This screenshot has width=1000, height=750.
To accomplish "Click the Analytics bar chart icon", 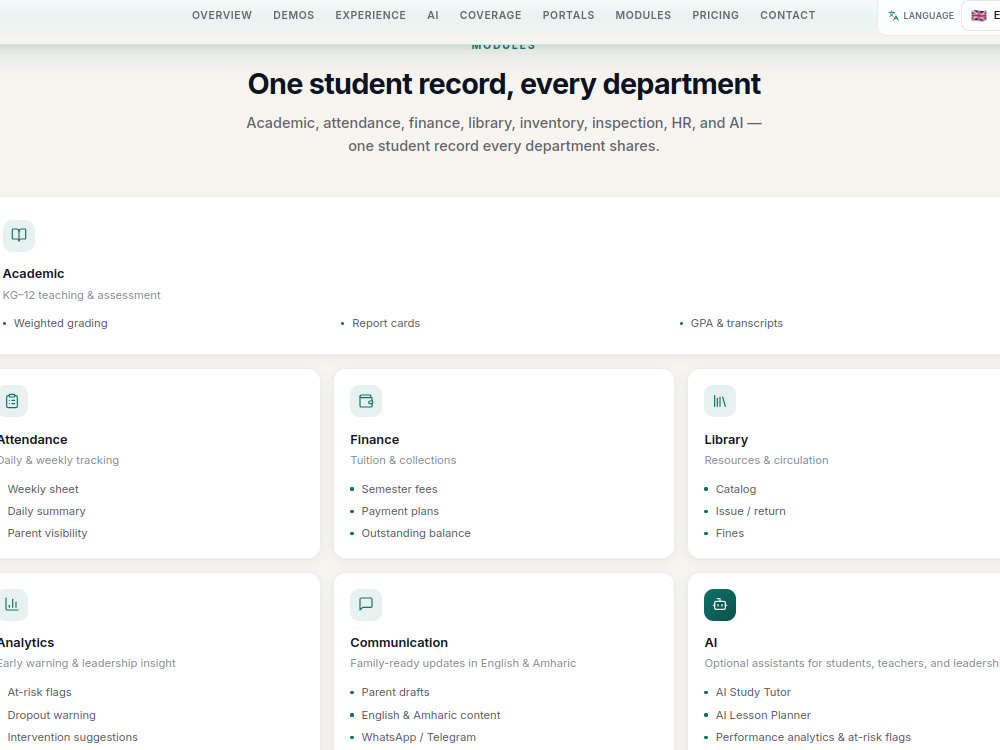I will pyautogui.click(x=12, y=605).
